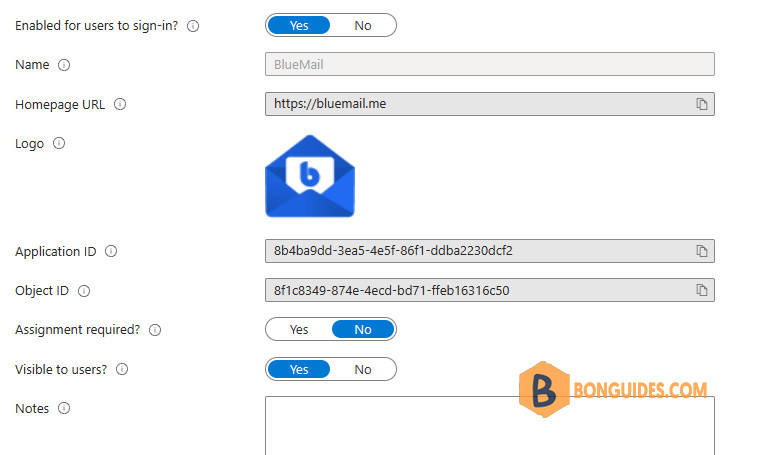This screenshot has height=455, width=768.
Task: Focus the Notes text area
Action: (490, 426)
